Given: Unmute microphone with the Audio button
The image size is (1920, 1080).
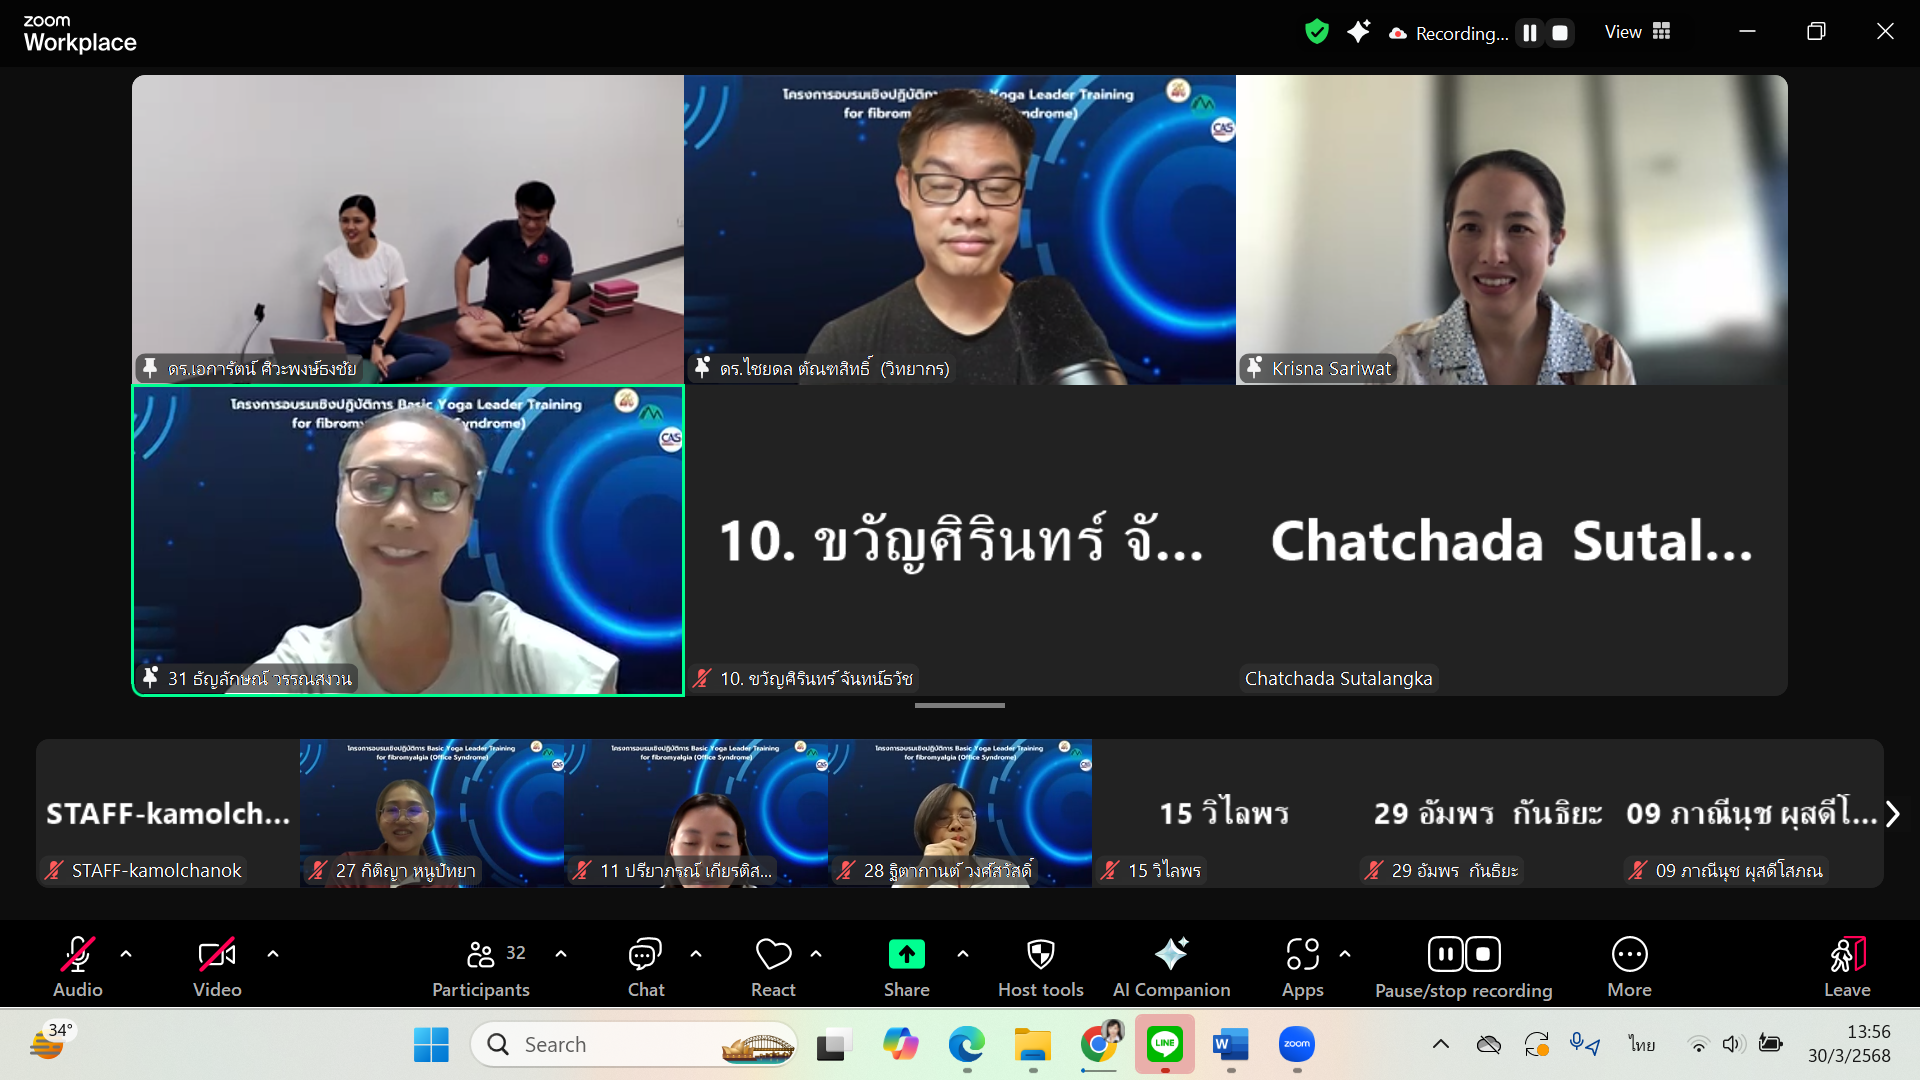Looking at the screenshot, I should (78, 955).
